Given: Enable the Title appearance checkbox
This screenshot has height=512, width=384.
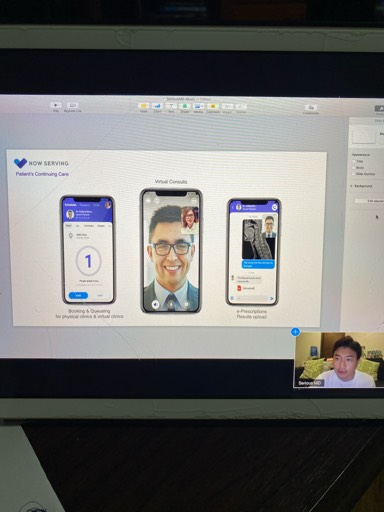Looking at the screenshot, I should pyautogui.click(x=354, y=161).
